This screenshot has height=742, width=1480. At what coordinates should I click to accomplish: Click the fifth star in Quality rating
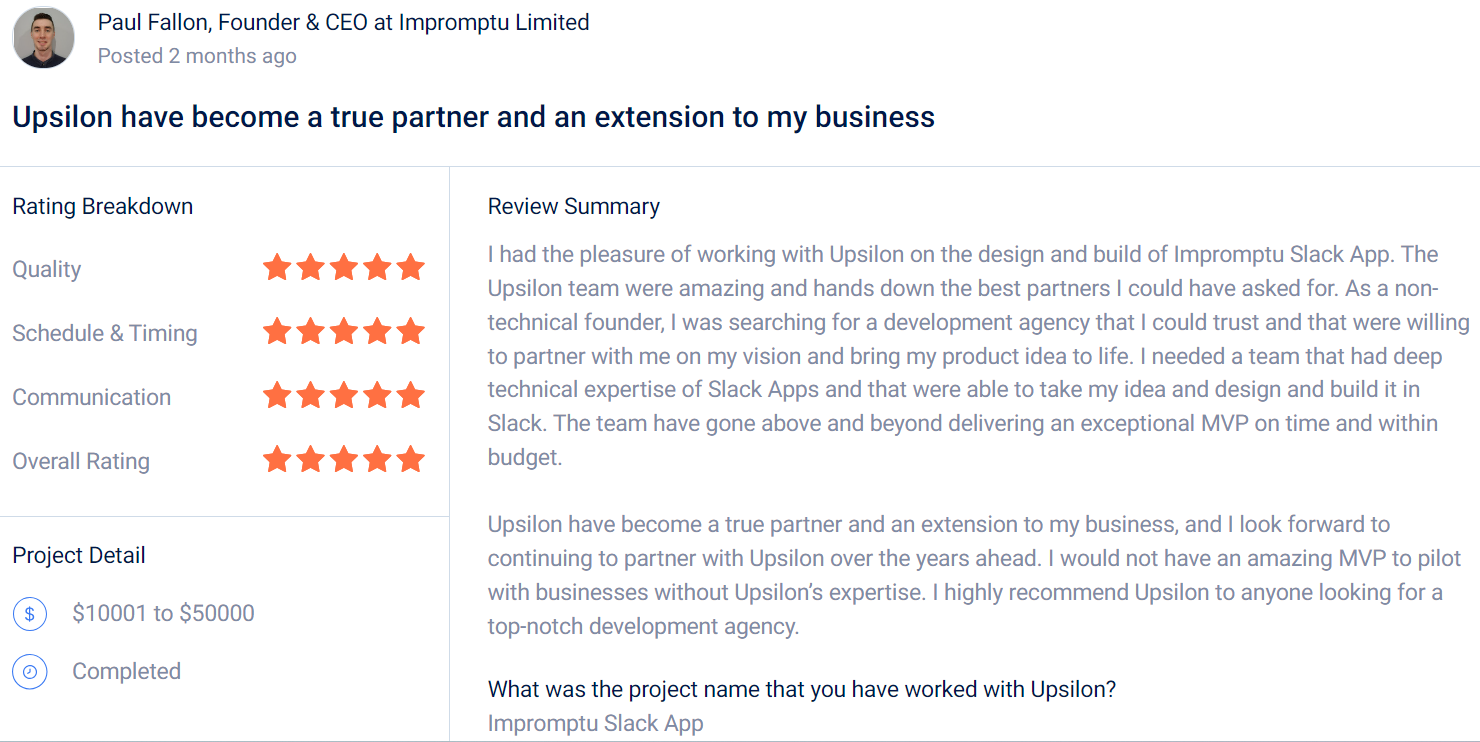[x=410, y=268]
